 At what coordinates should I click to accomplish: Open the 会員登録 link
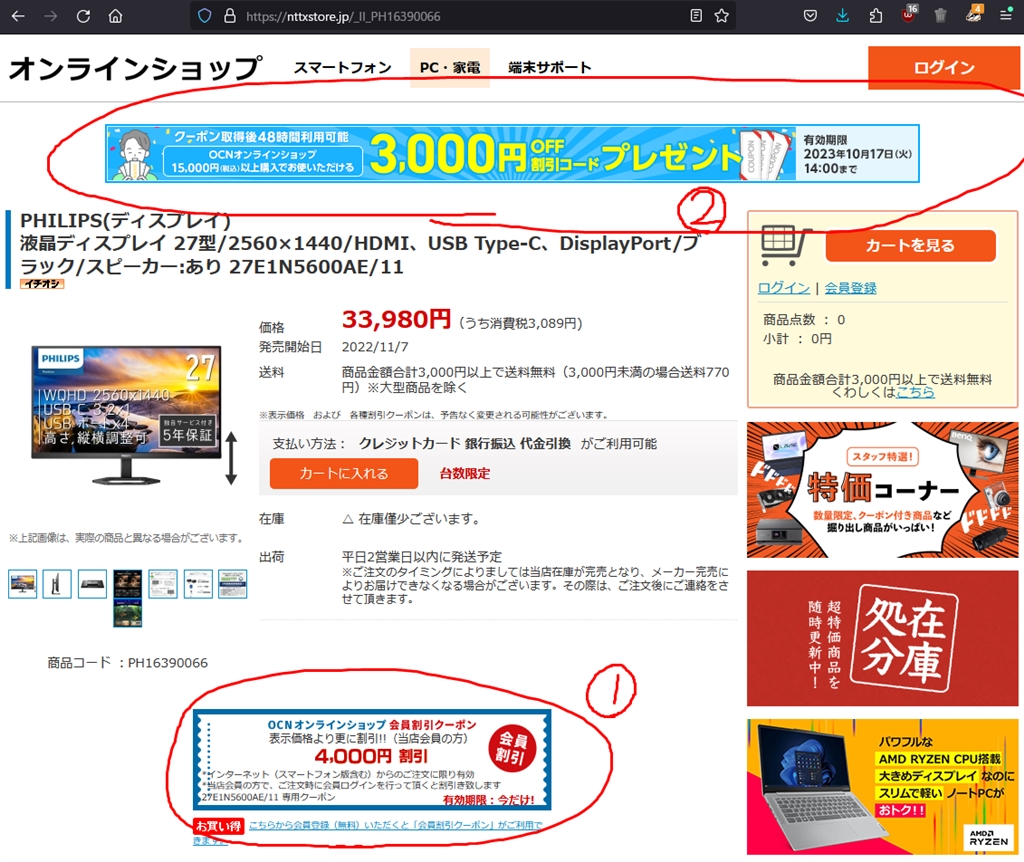[x=850, y=288]
